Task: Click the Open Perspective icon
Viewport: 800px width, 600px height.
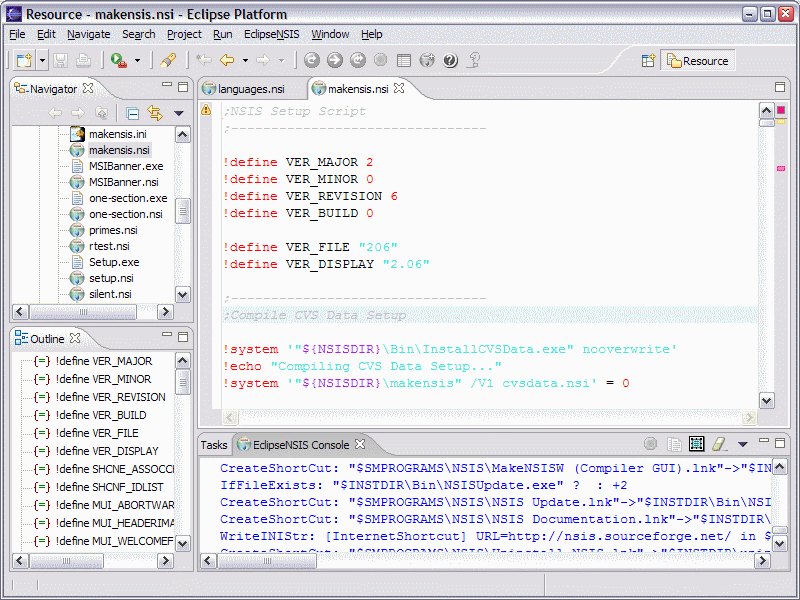Action: (x=649, y=61)
